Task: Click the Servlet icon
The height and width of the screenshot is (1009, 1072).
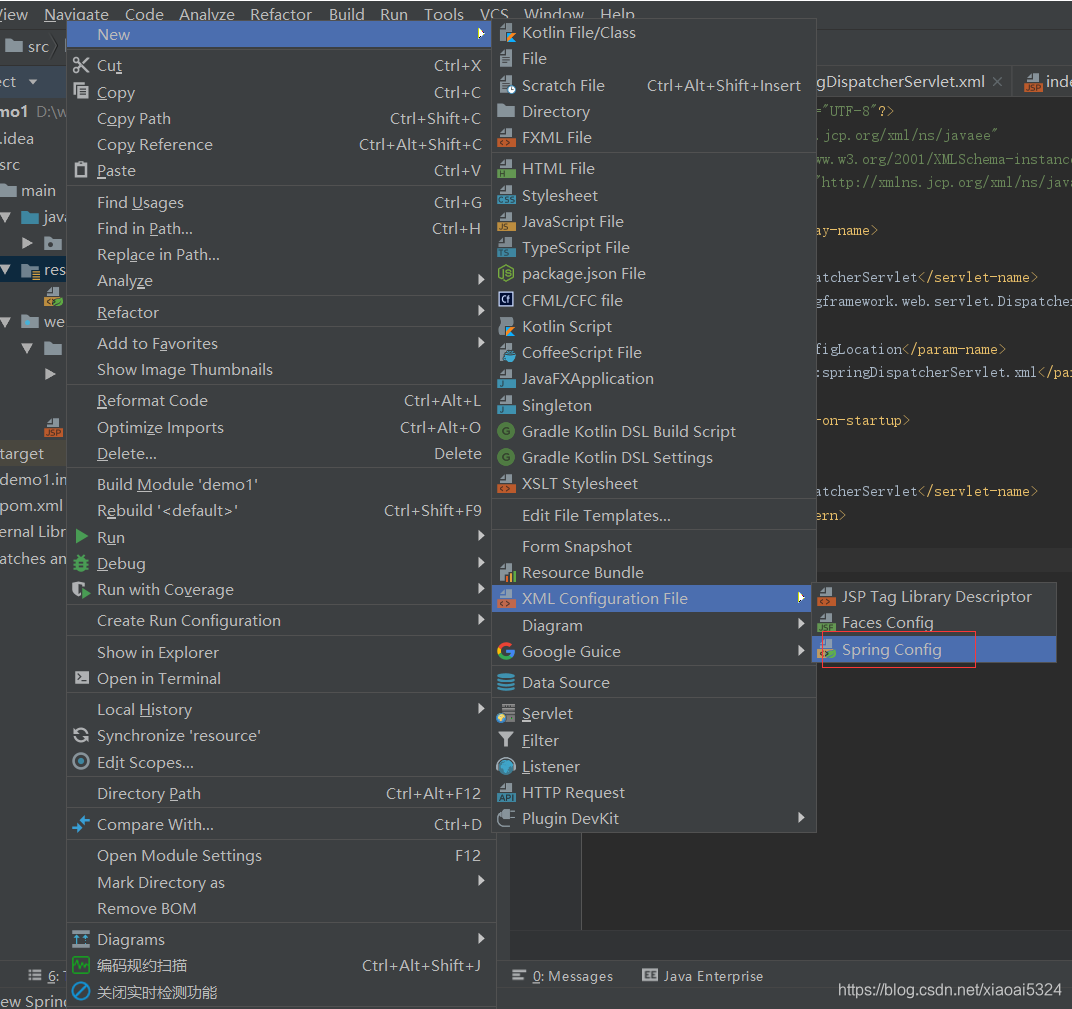Action: 507,714
